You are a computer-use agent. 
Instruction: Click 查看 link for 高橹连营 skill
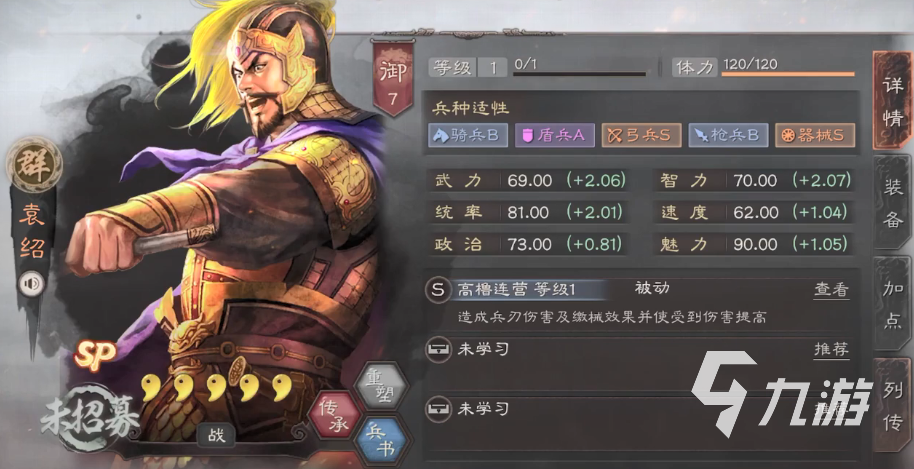[x=831, y=290]
